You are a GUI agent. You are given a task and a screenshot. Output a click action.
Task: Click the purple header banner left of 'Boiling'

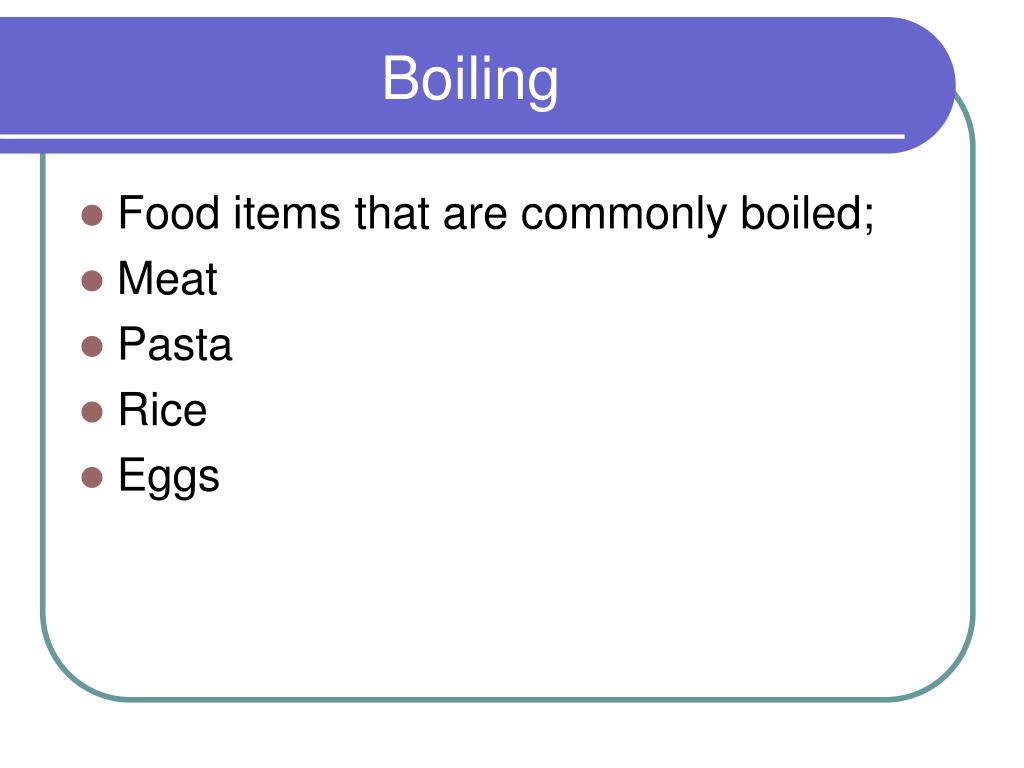click(x=189, y=78)
